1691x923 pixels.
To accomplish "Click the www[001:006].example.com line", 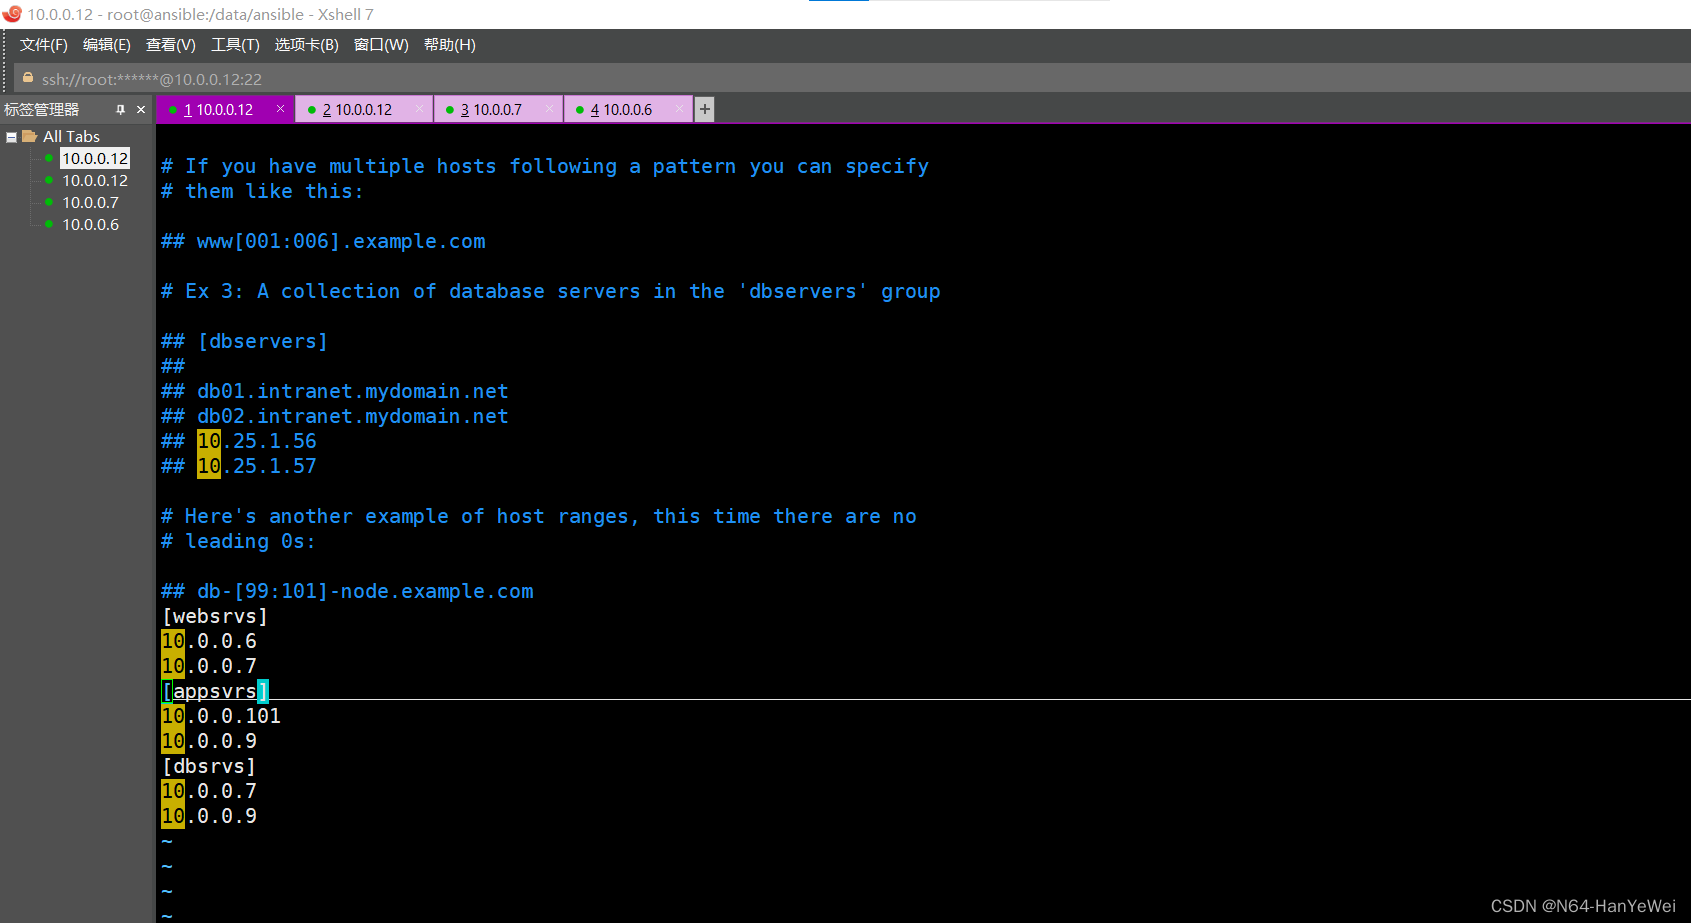I will click(x=323, y=241).
